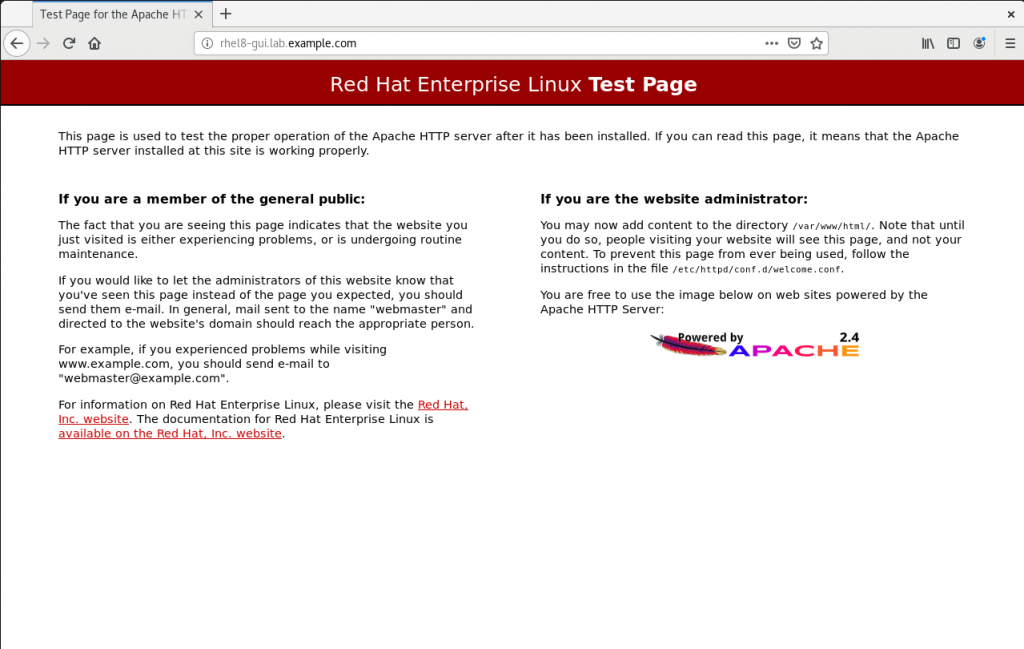Toggle the sidebar view icon

[x=953, y=44]
